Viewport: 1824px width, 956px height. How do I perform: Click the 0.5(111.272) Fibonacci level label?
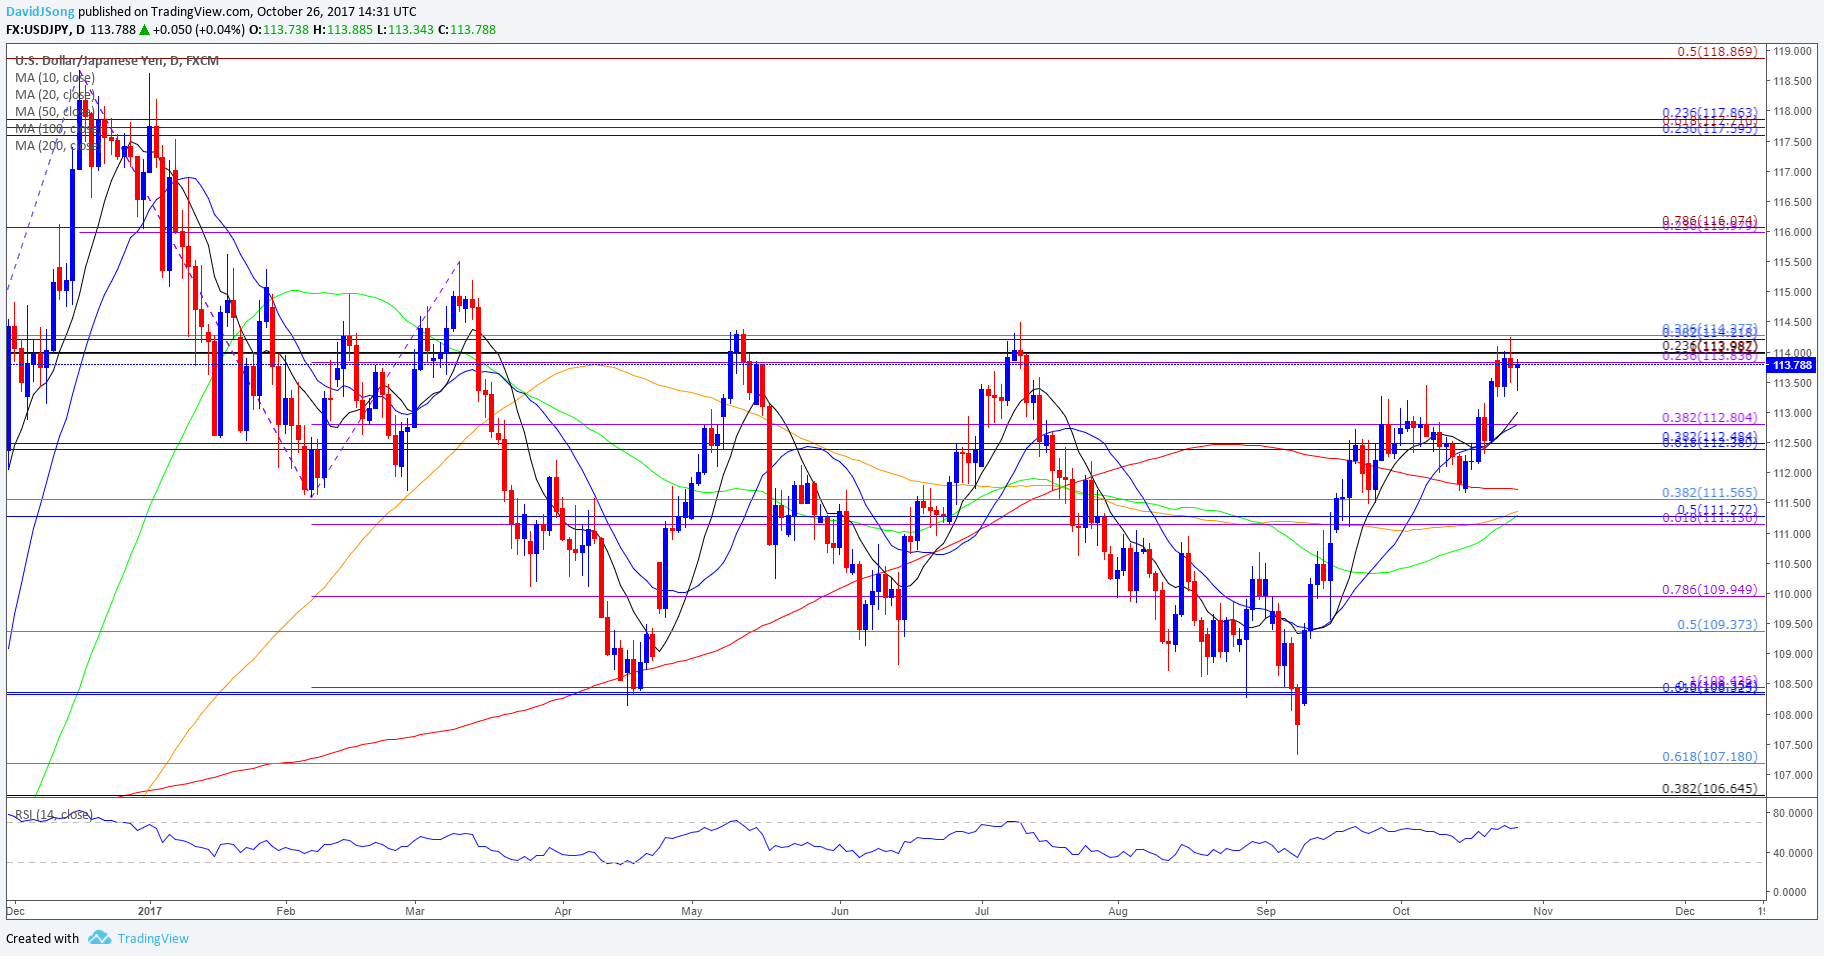(1717, 510)
